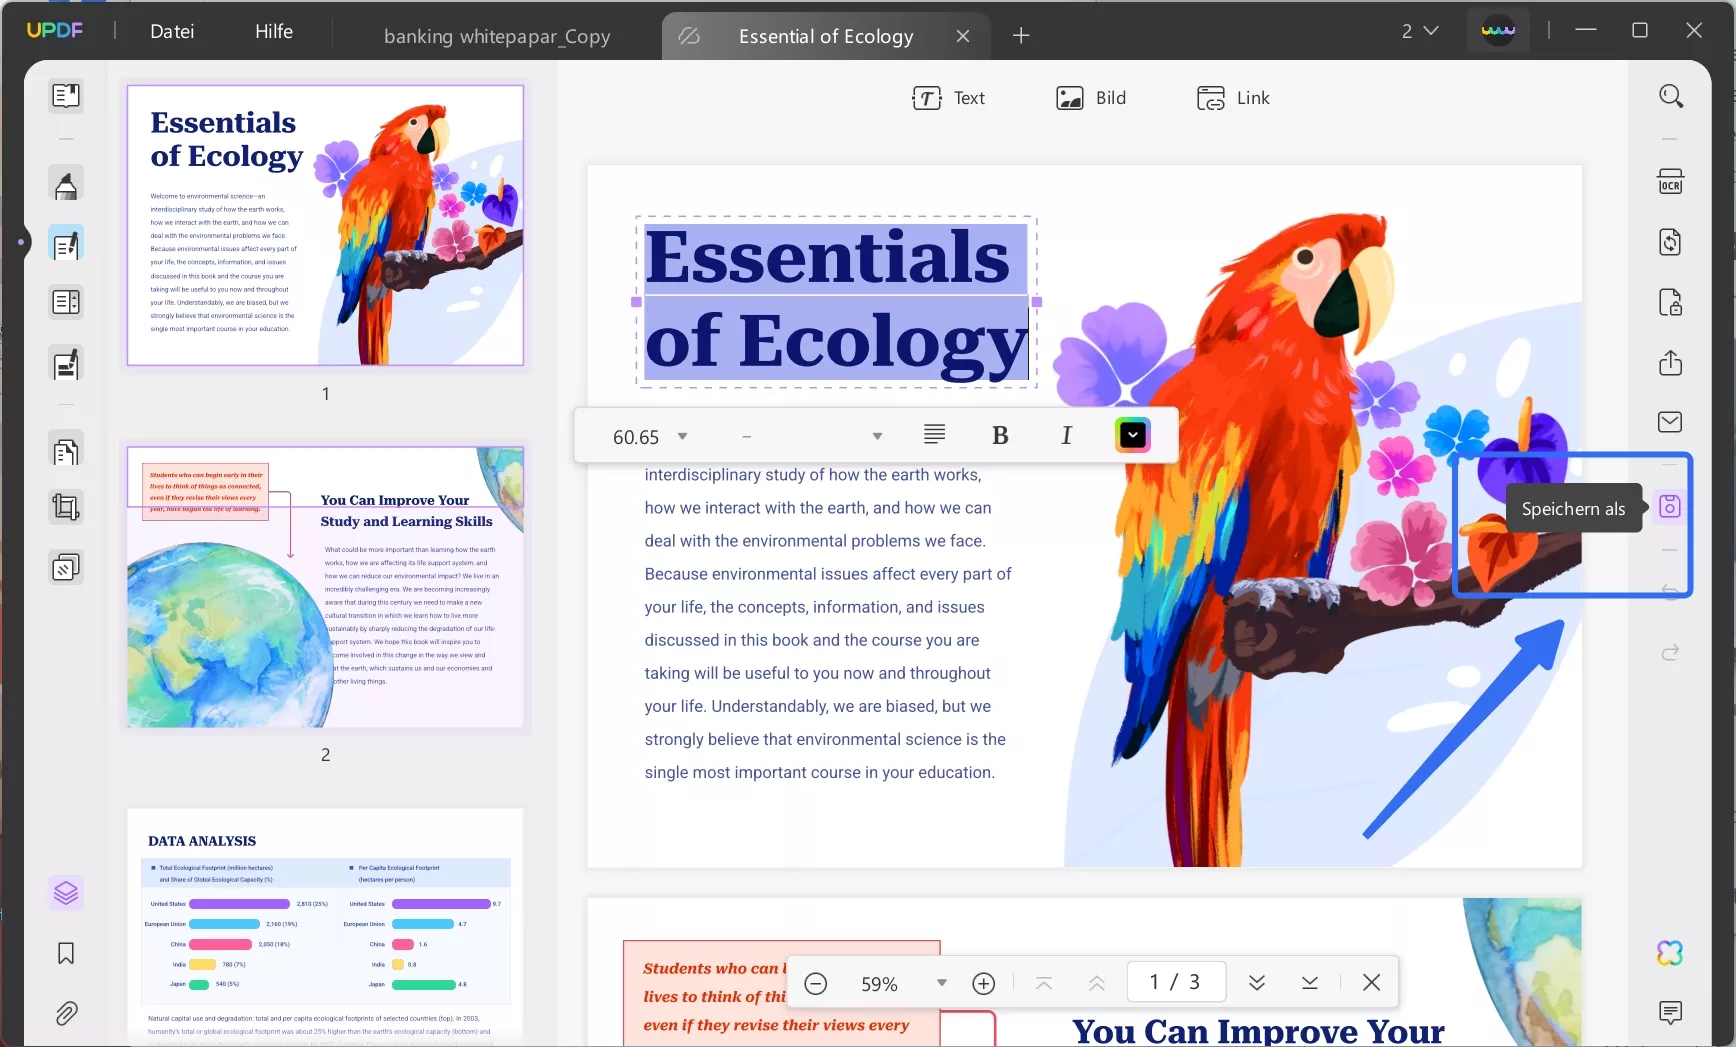
Task: Click the line 'strongly believe that environmental science is the'
Action: point(825,739)
